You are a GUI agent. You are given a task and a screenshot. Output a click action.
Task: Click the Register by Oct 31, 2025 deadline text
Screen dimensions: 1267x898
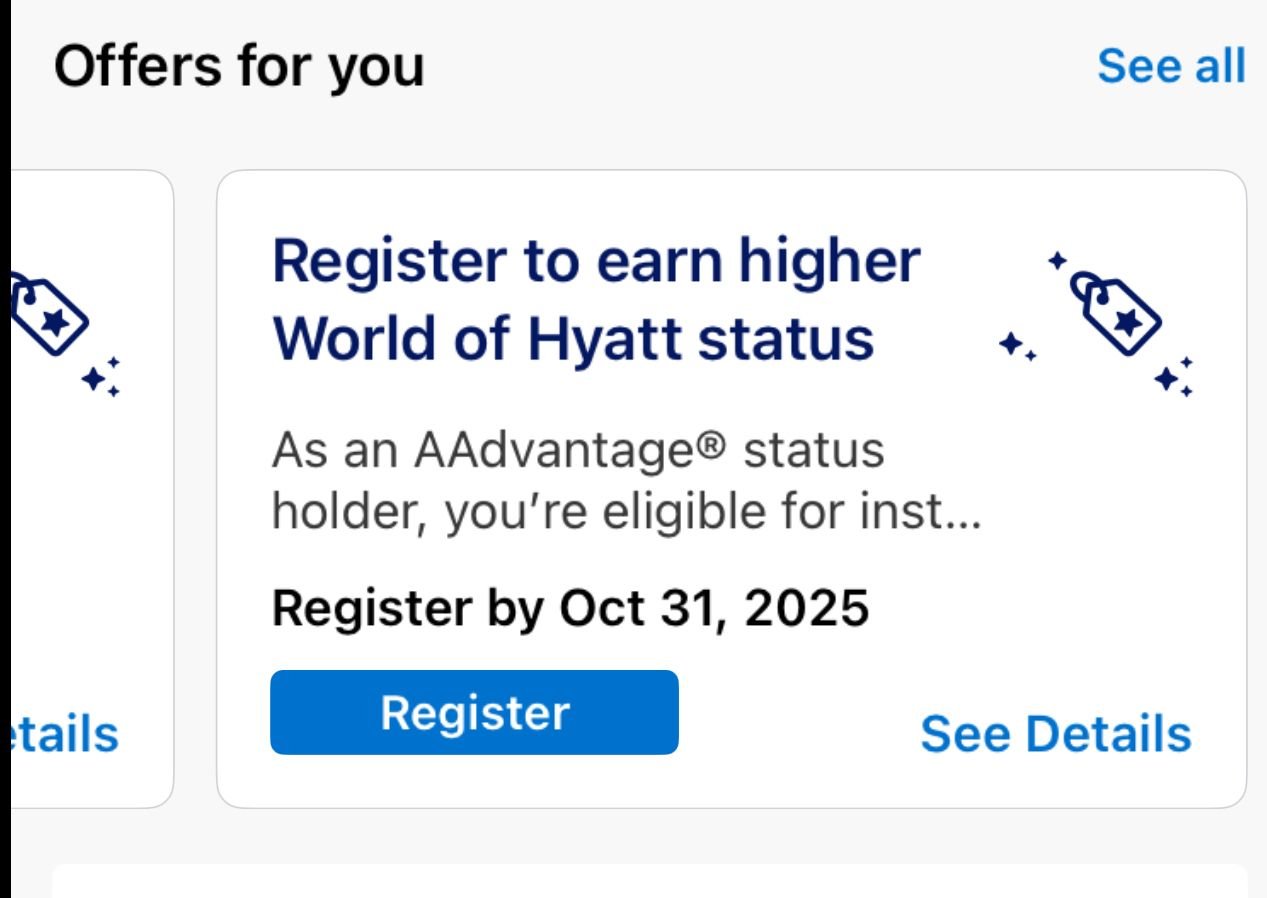click(x=572, y=607)
